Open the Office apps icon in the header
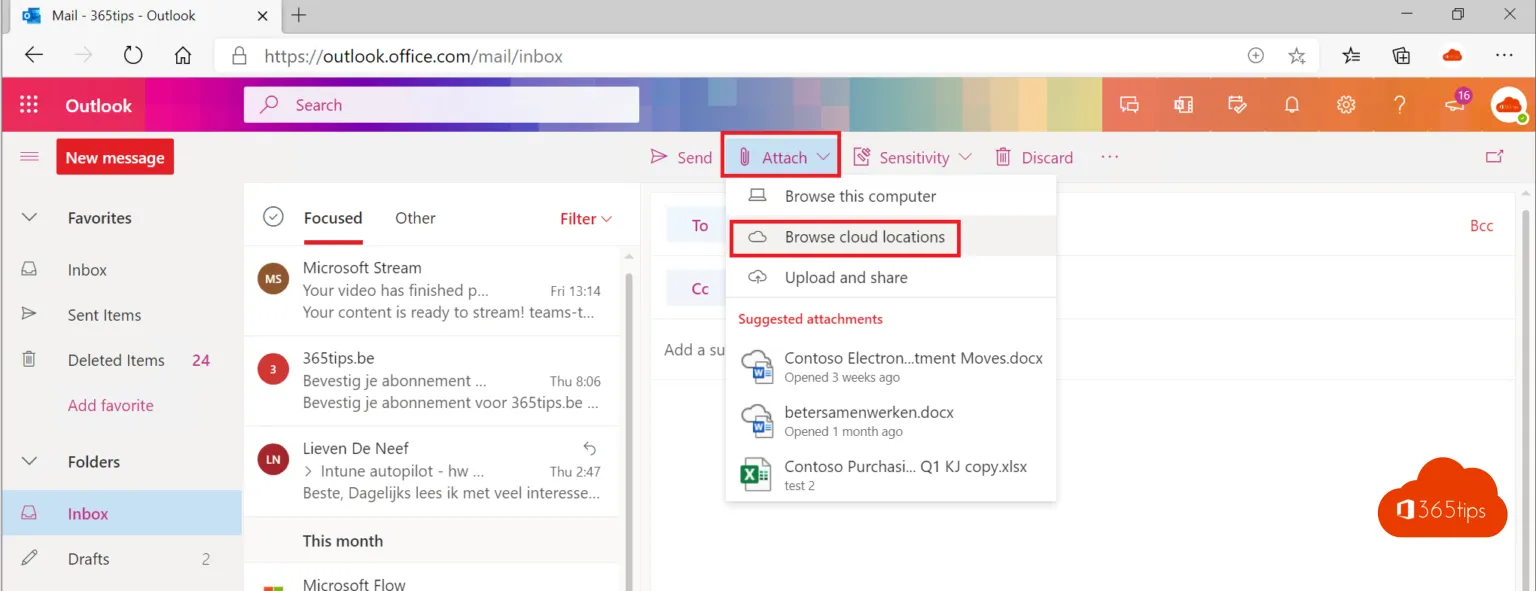1536x591 pixels. point(1183,105)
